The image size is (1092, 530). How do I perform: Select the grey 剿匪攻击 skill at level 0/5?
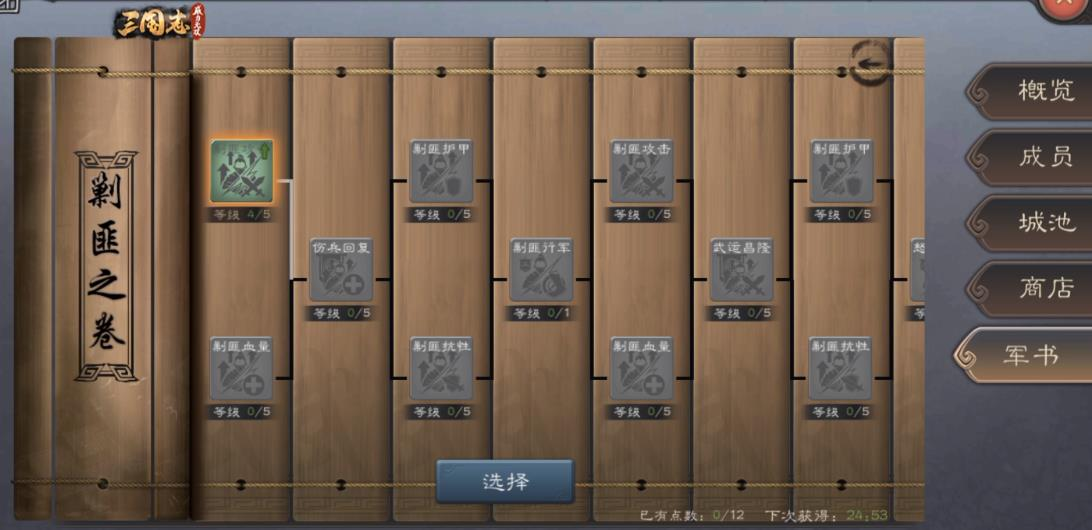[x=641, y=171]
